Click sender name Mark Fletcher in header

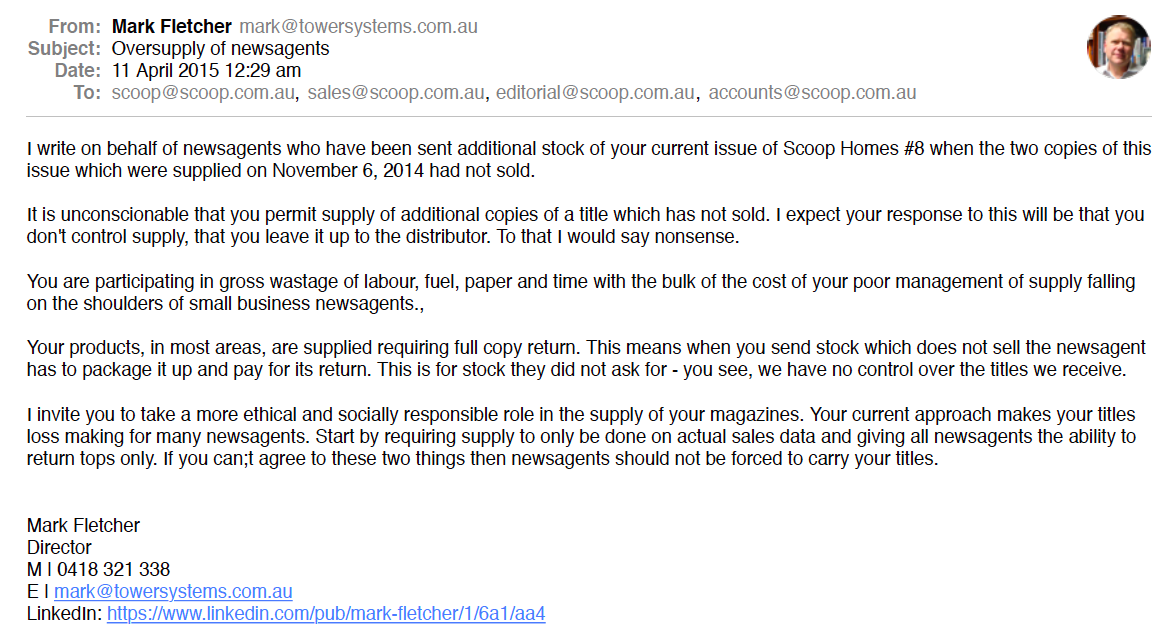(x=174, y=26)
